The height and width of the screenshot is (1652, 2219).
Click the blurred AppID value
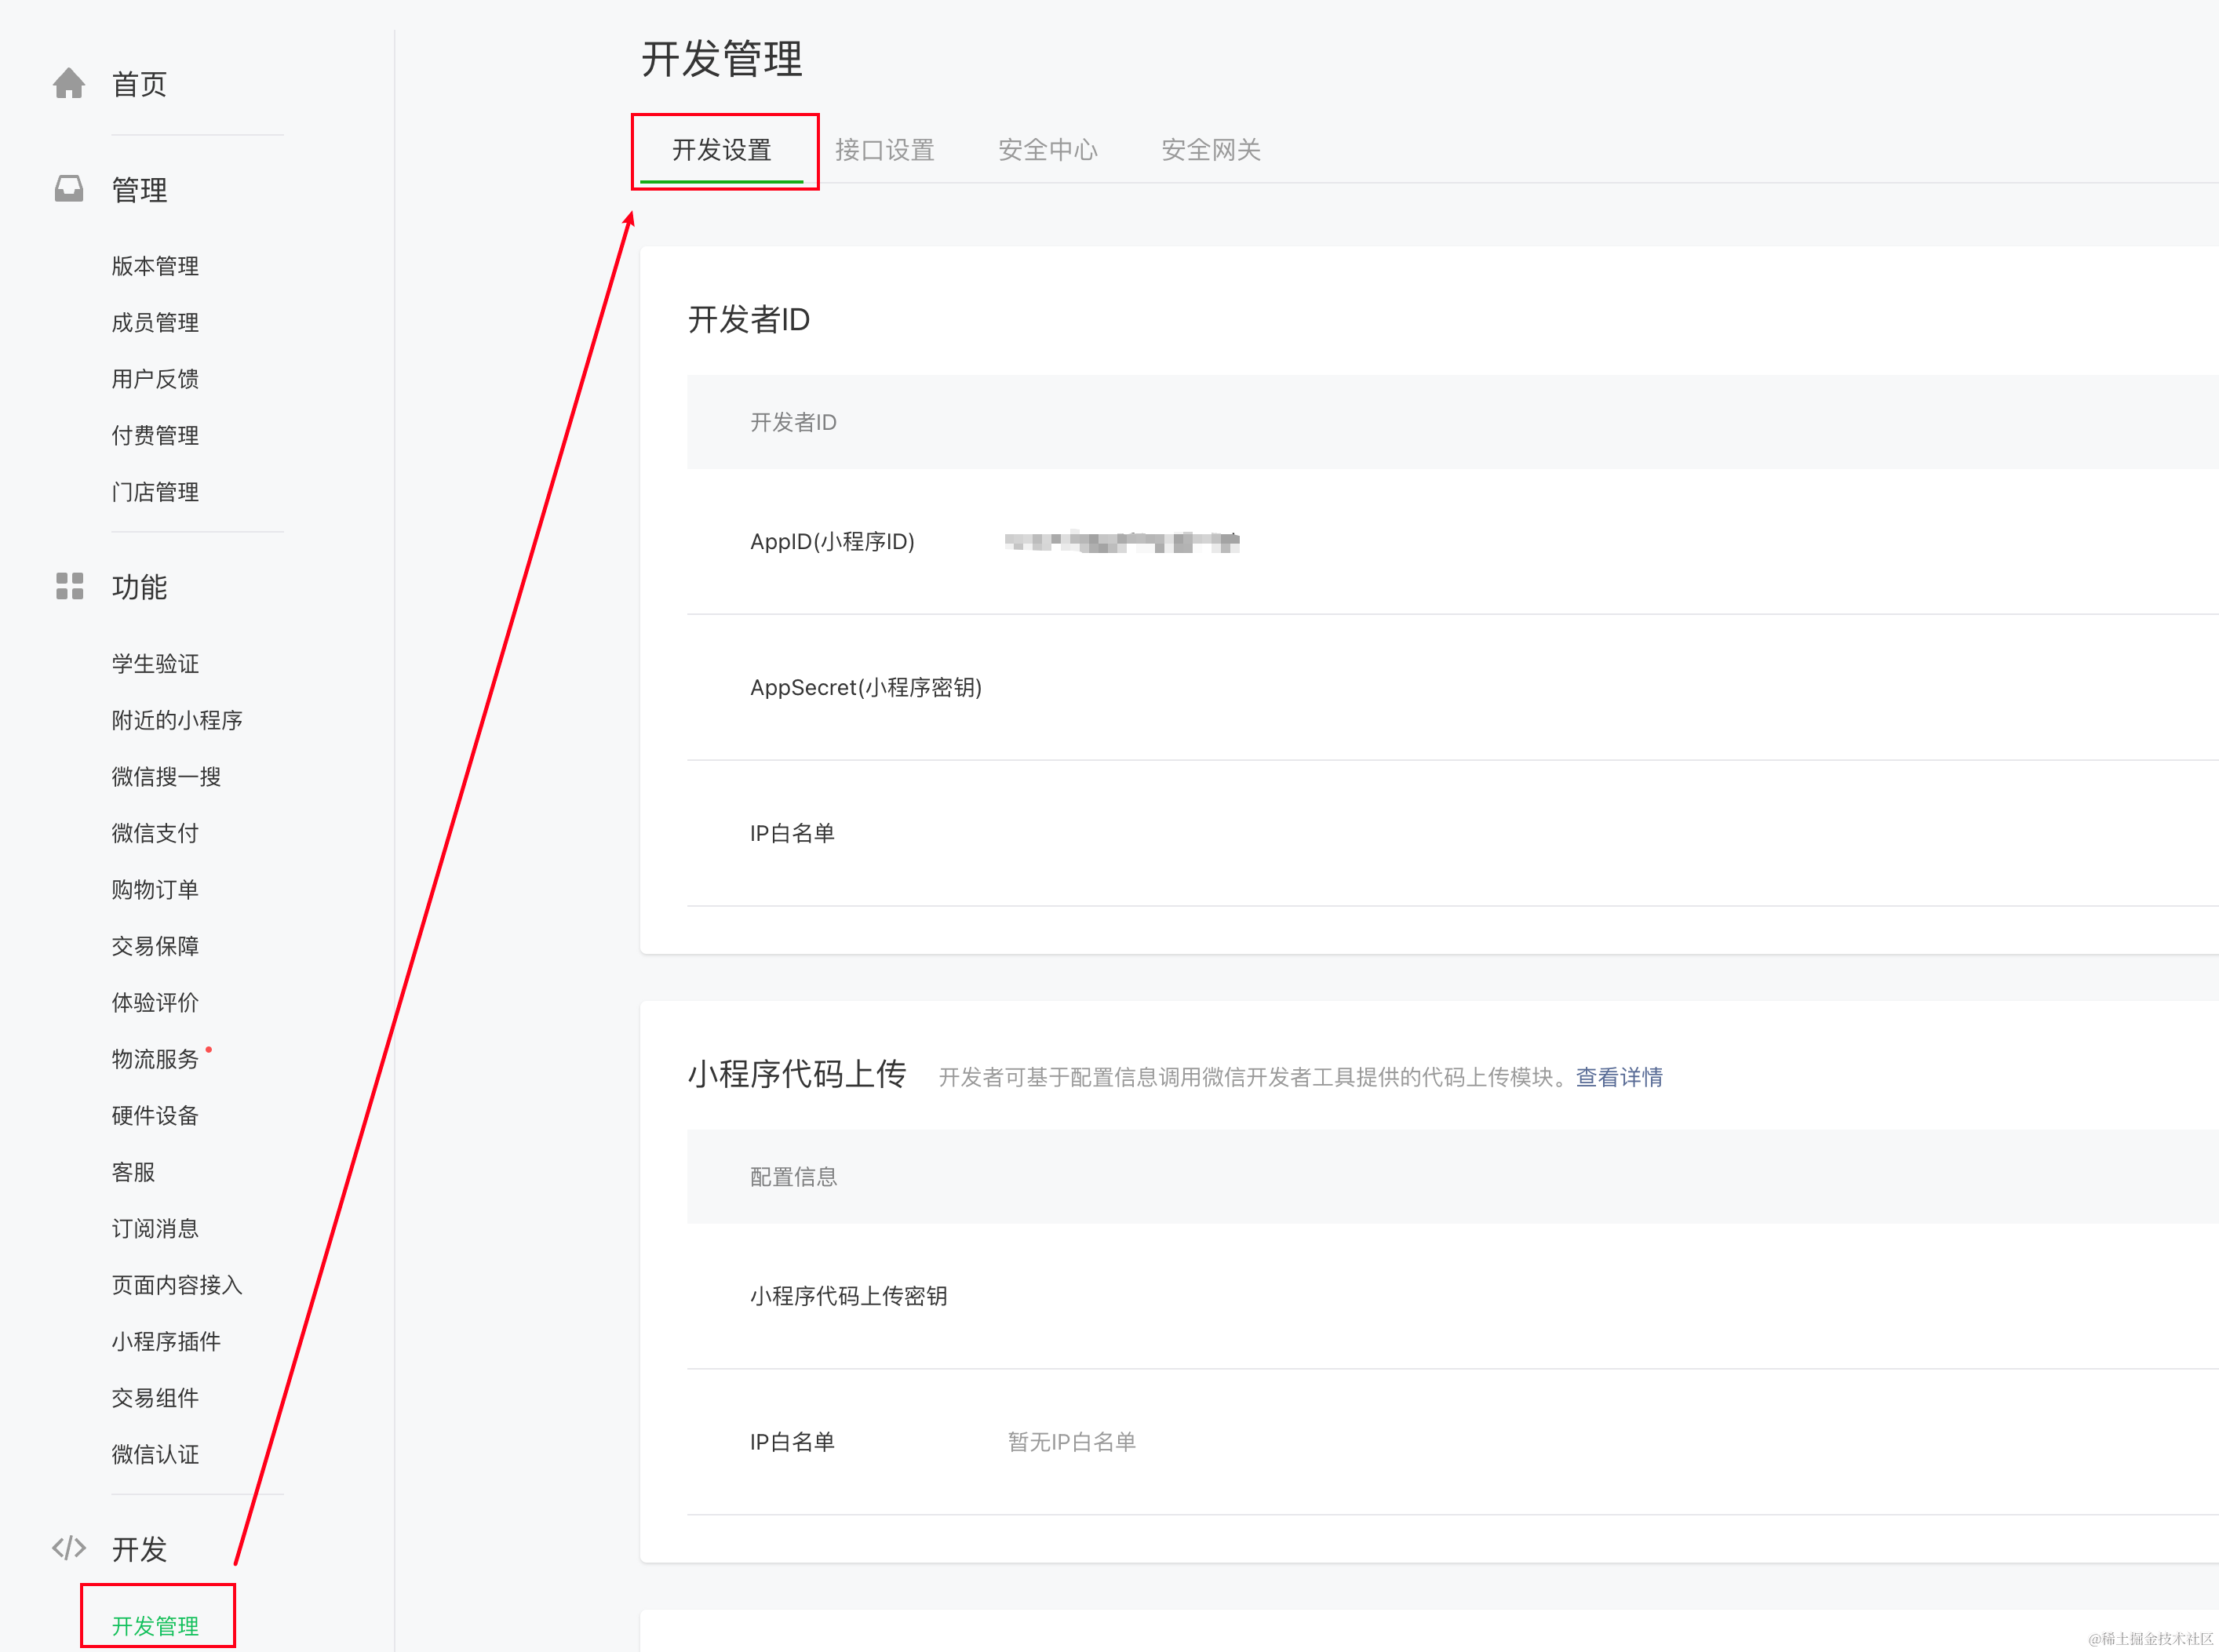point(1121,542)
